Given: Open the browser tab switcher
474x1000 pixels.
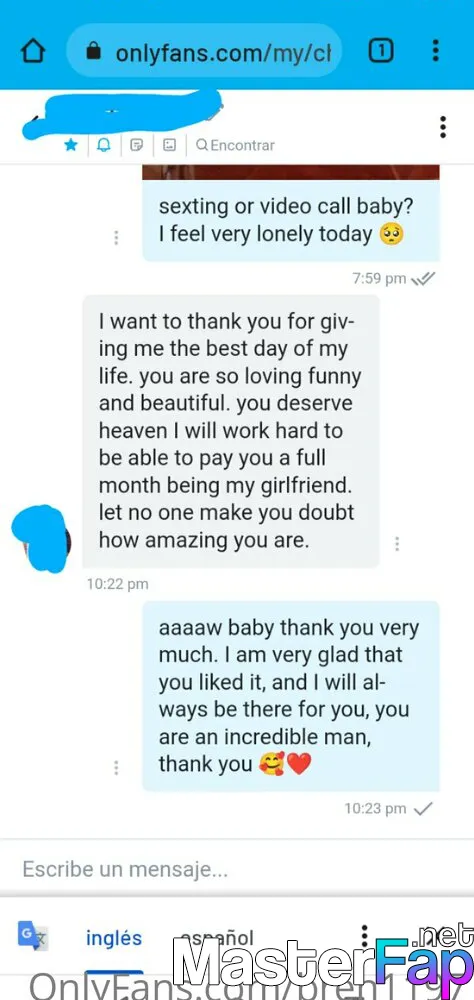Looking at the screenshot, I should pos(381,50).
